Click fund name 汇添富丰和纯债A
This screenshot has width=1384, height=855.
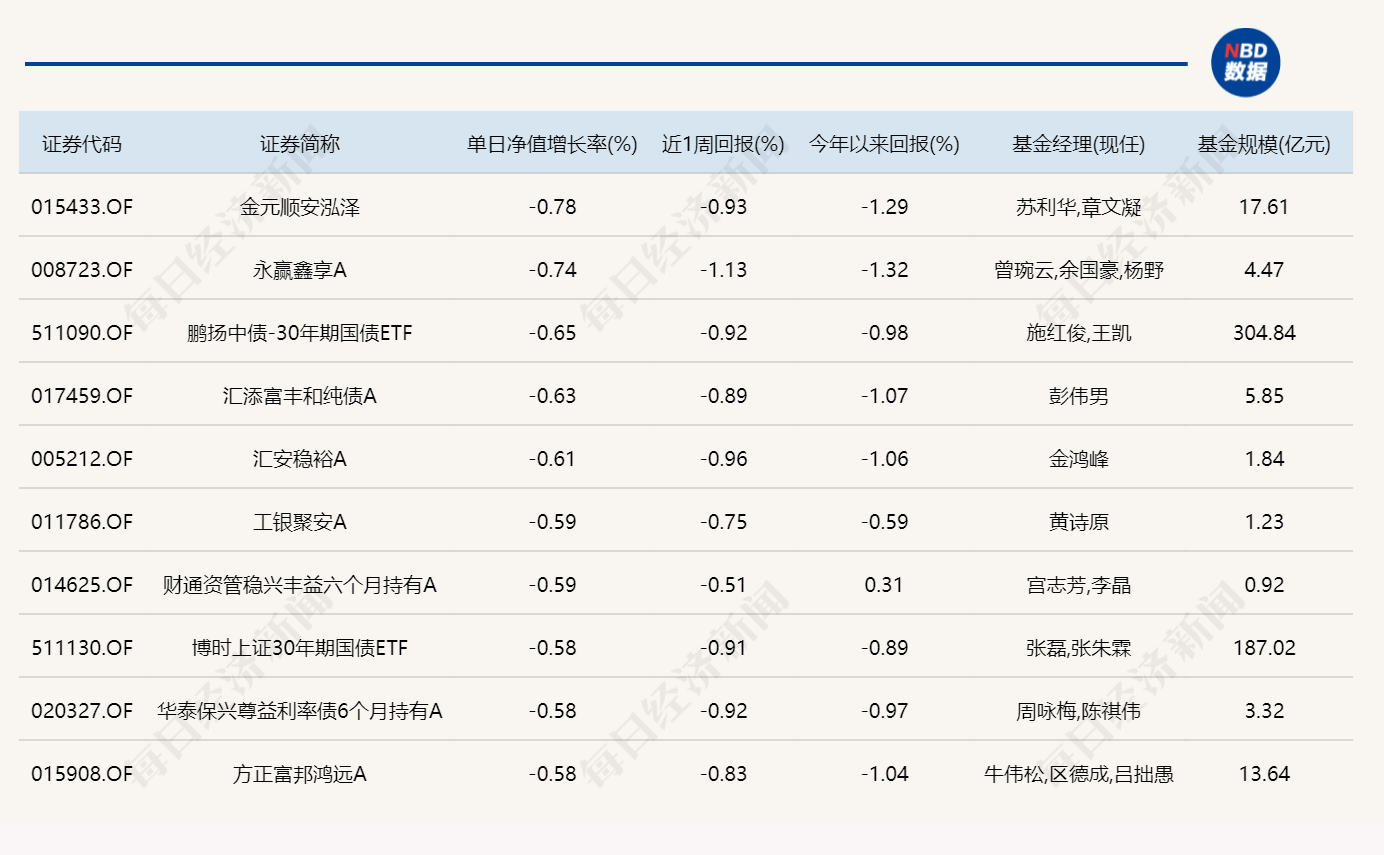point(300,396)
